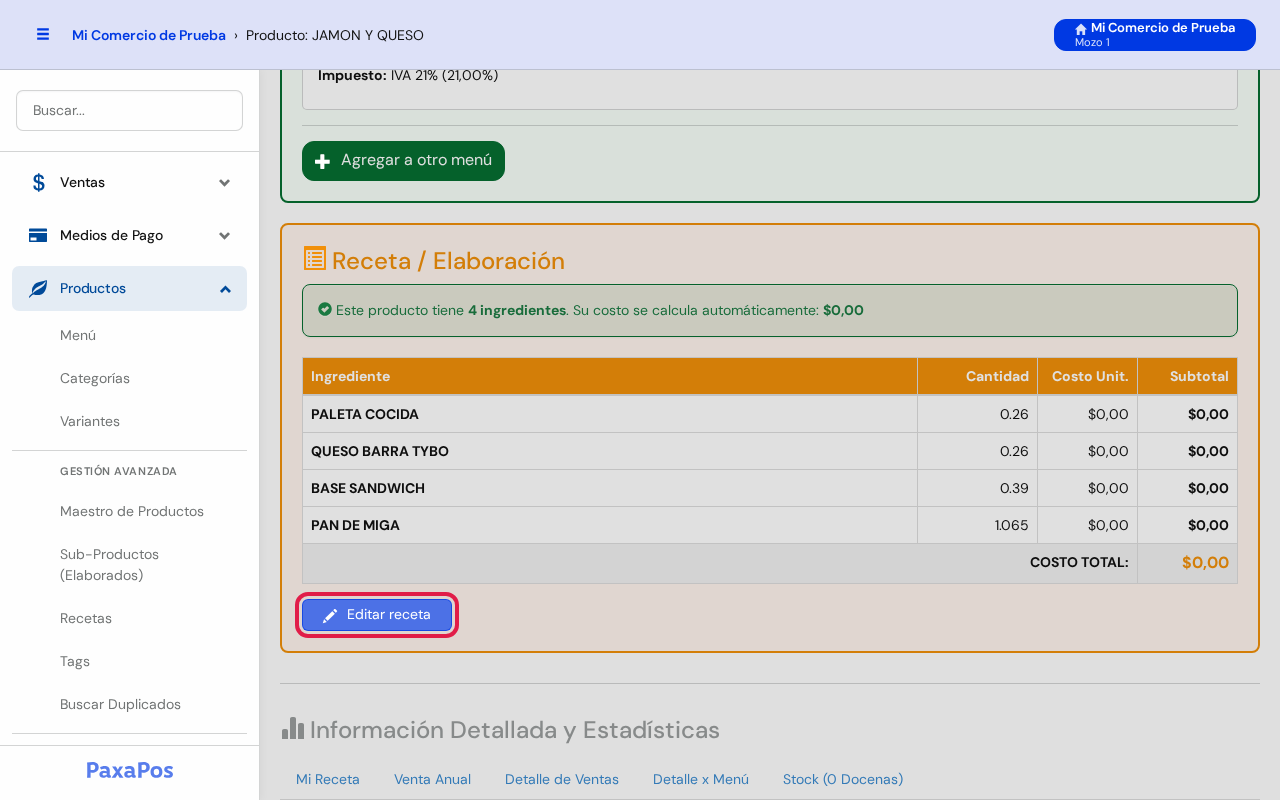Viewport: 1280px width, 800px height.
Task: Open the hamburger menu icon
Action: (x=43, y=34)
